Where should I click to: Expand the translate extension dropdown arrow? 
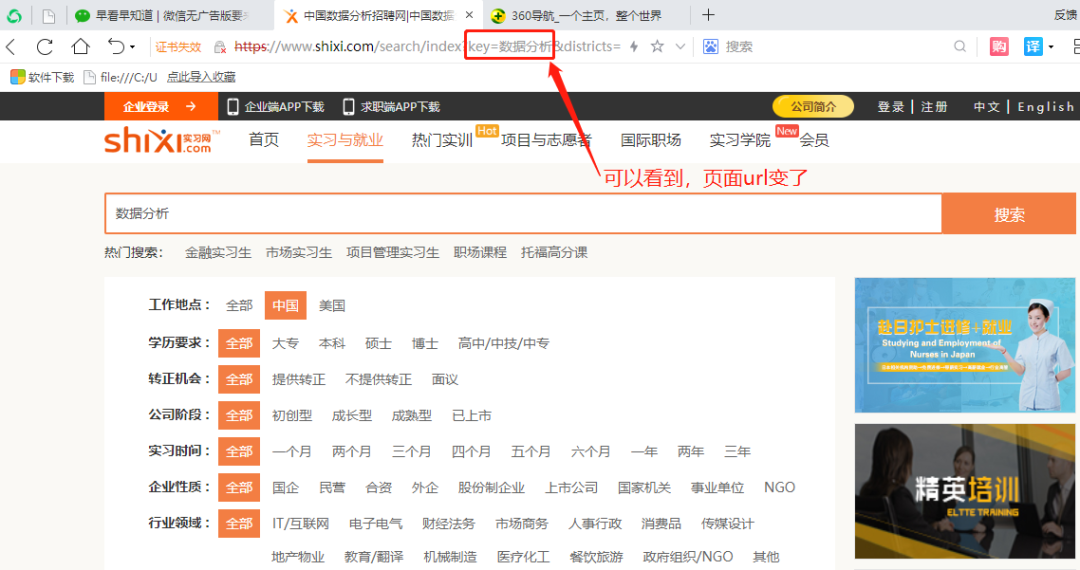tap(1051, 47)
